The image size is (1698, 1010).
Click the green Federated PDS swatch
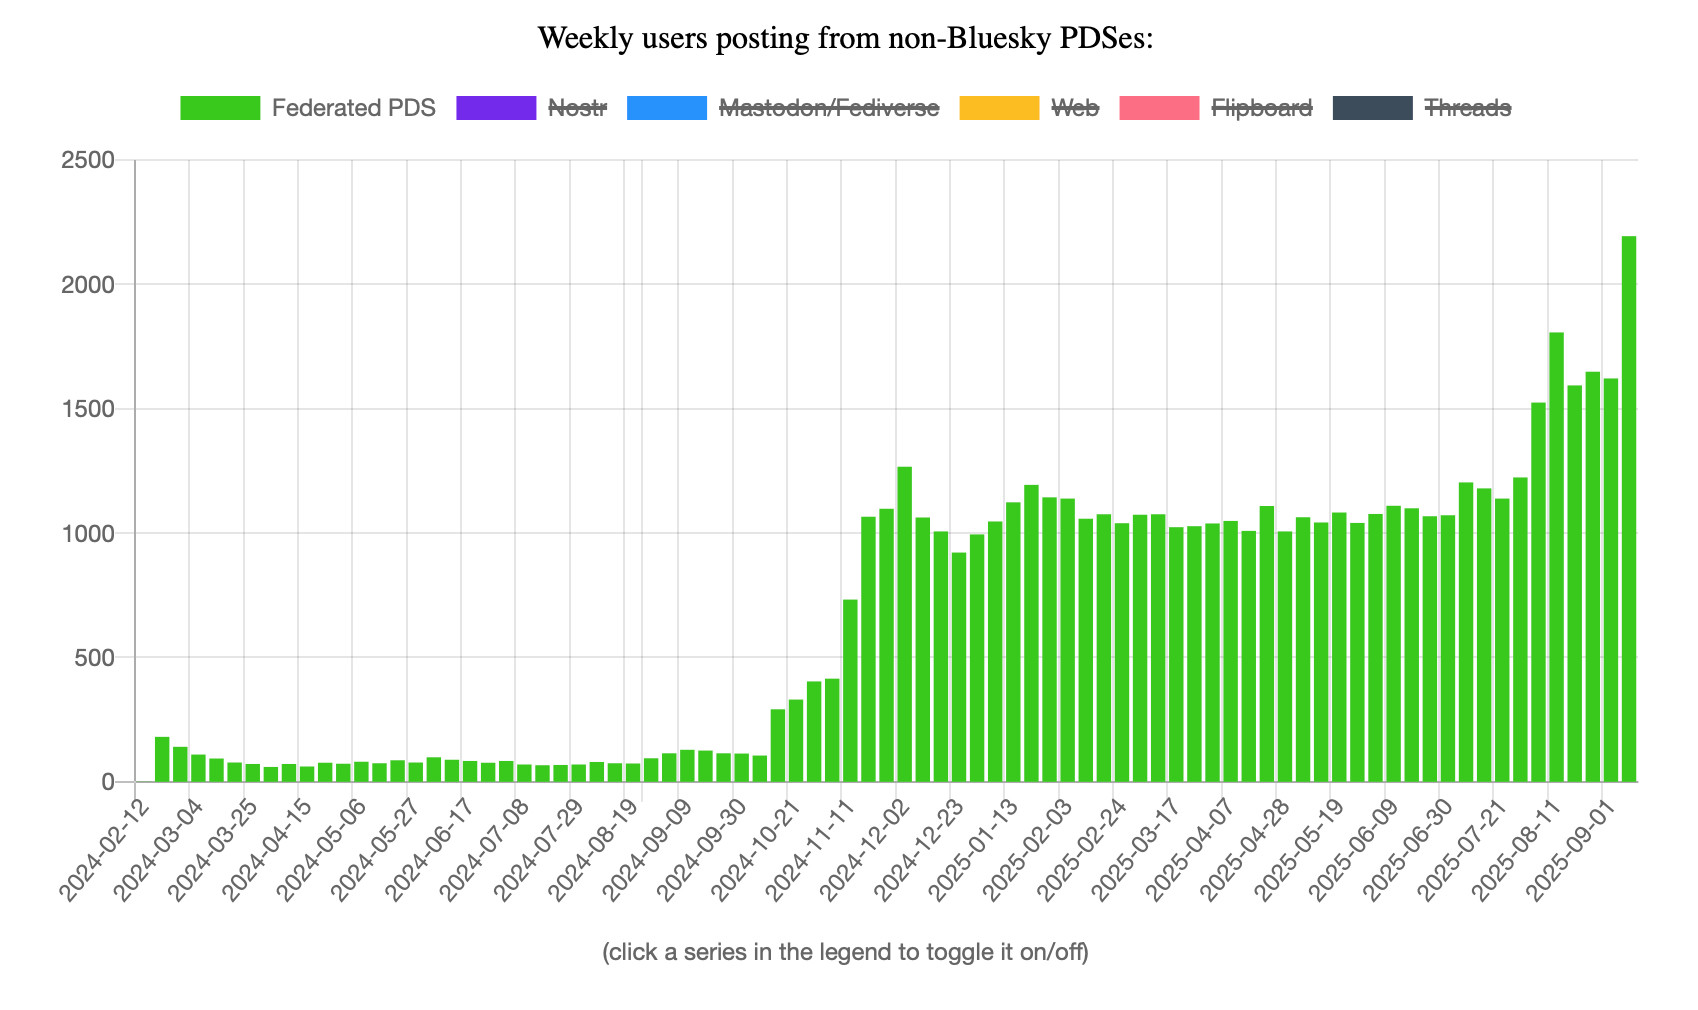click(220, 108)
